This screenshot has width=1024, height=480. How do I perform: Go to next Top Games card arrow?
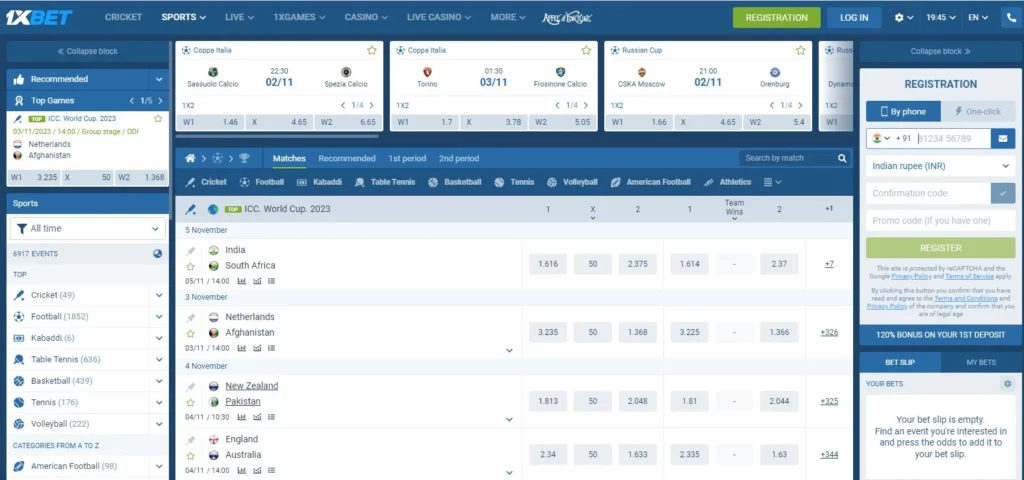(x=161, y=101)
